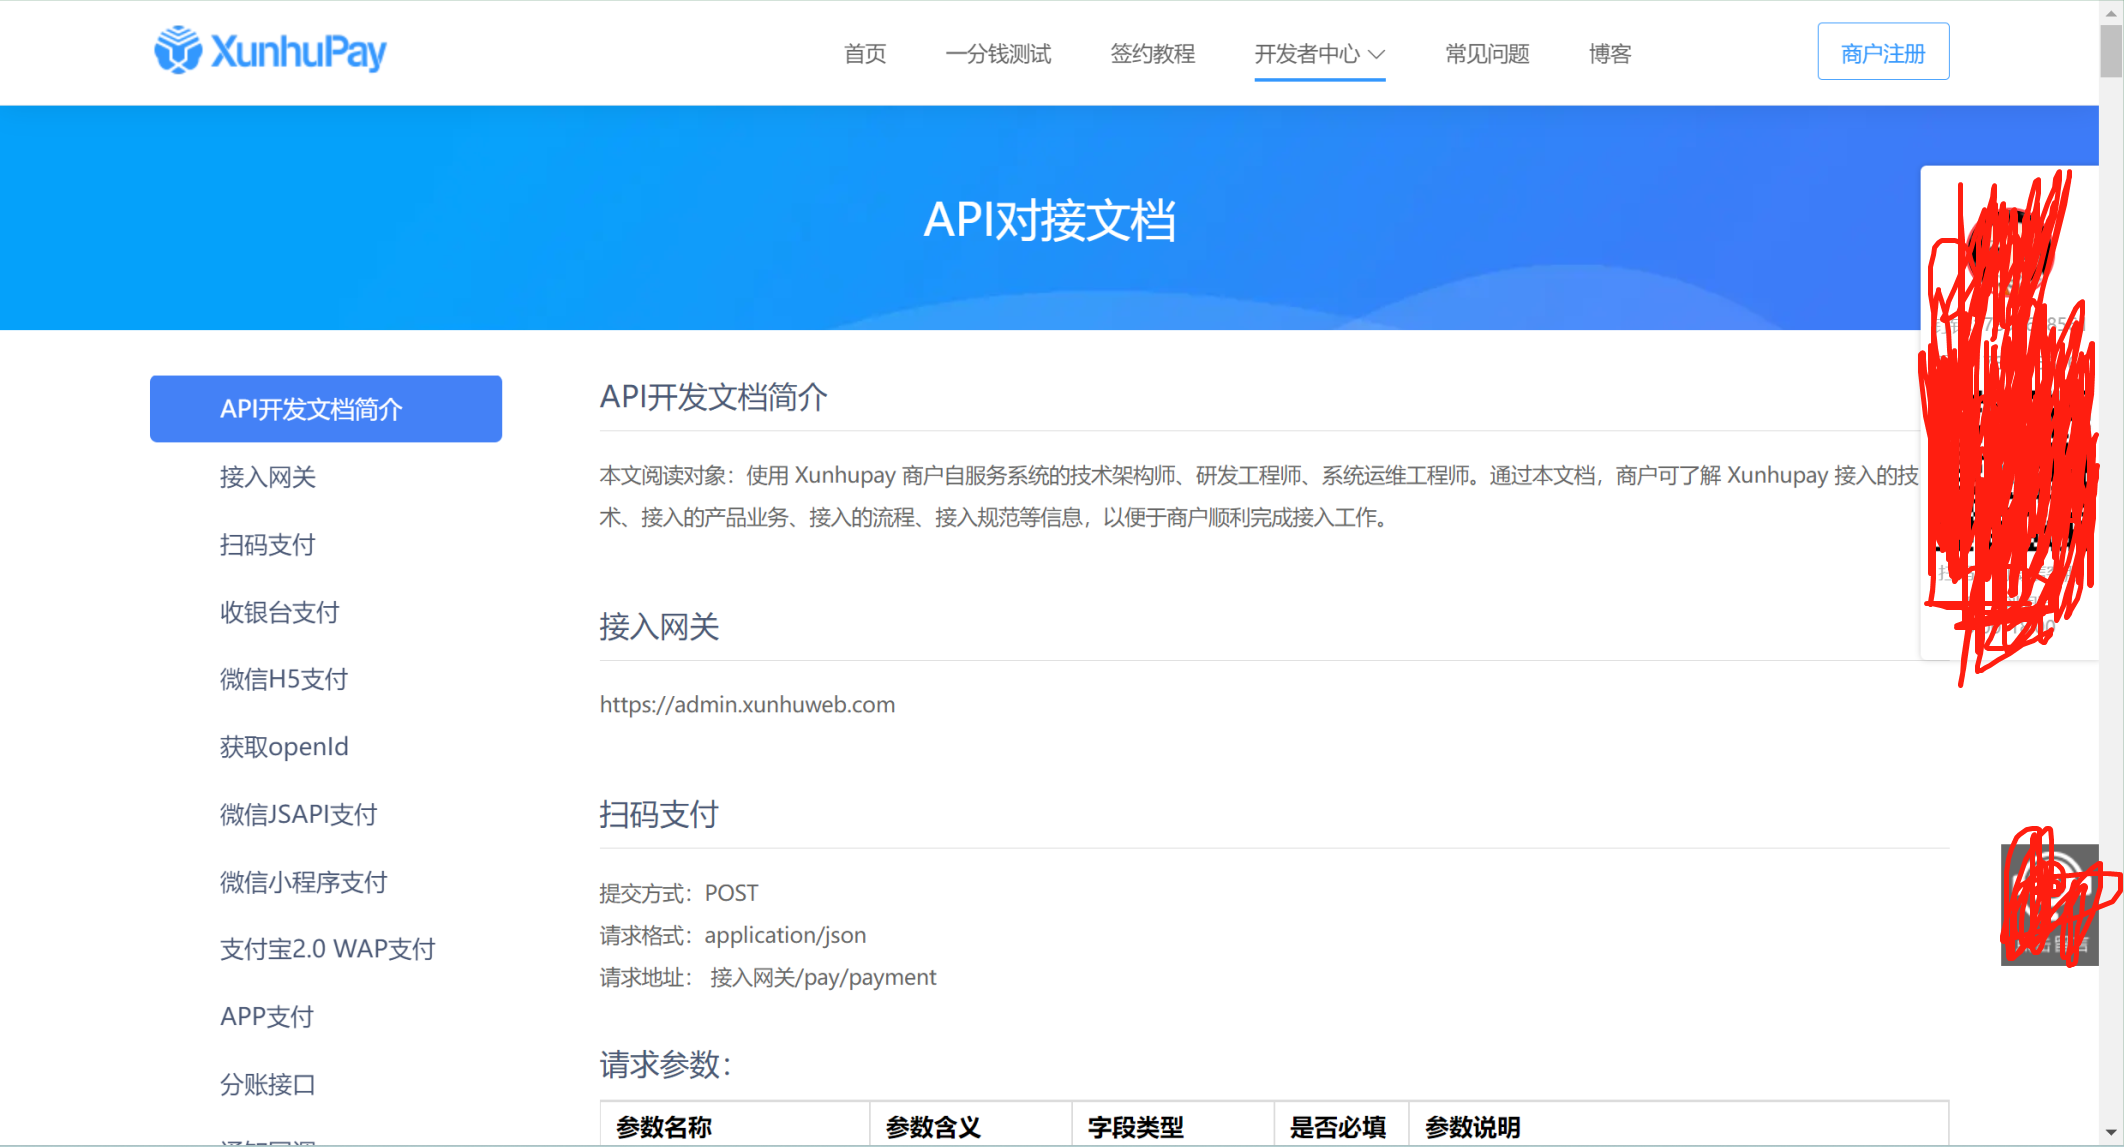Click the scrollbar up arrow
The image size is (2124, 1147).
coord(2111,12)
